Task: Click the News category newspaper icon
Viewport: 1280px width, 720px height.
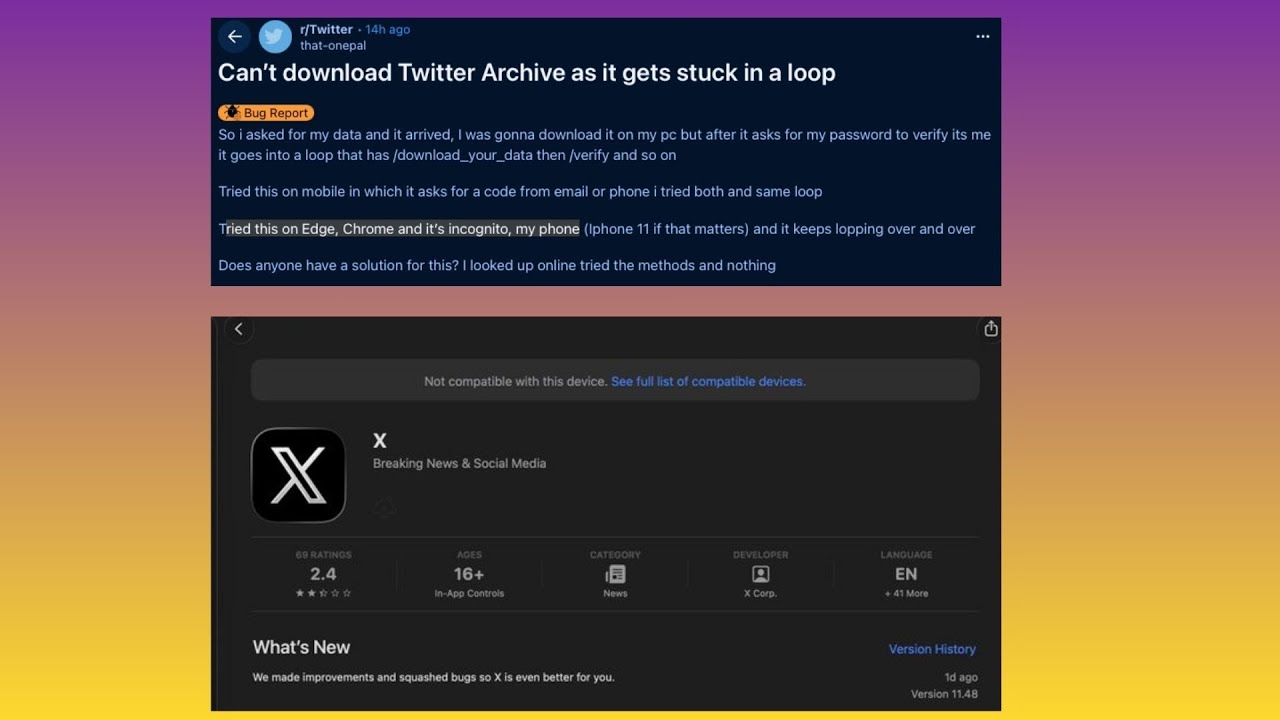Action: point(615,574)
